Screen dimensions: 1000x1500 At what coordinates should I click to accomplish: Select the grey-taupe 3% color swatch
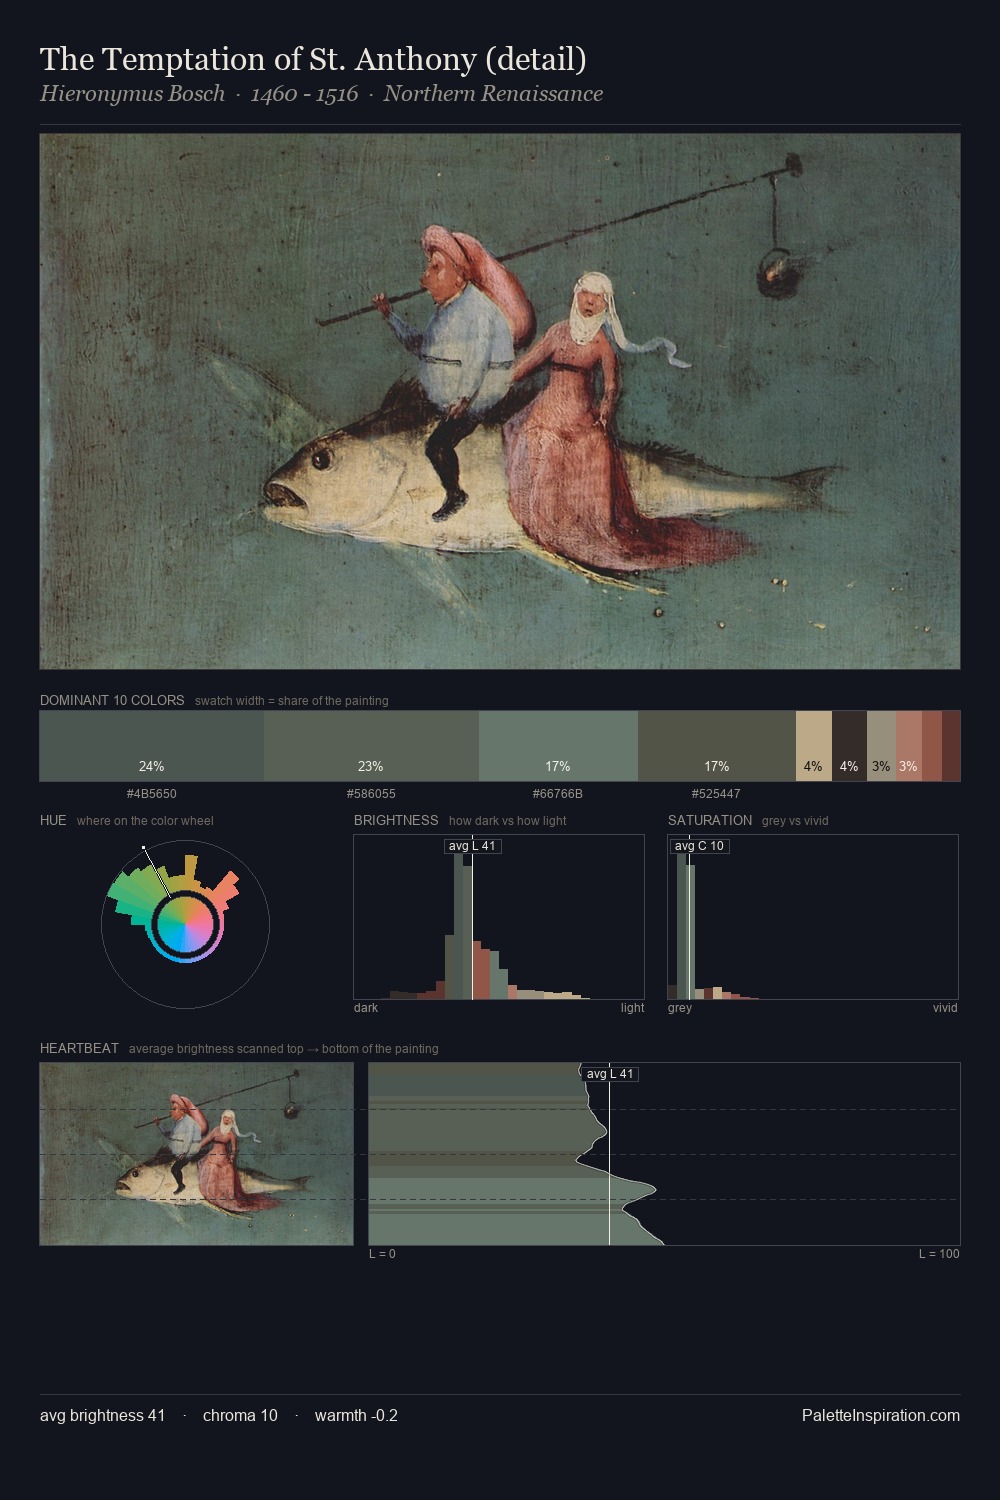(x=881, y=746)
